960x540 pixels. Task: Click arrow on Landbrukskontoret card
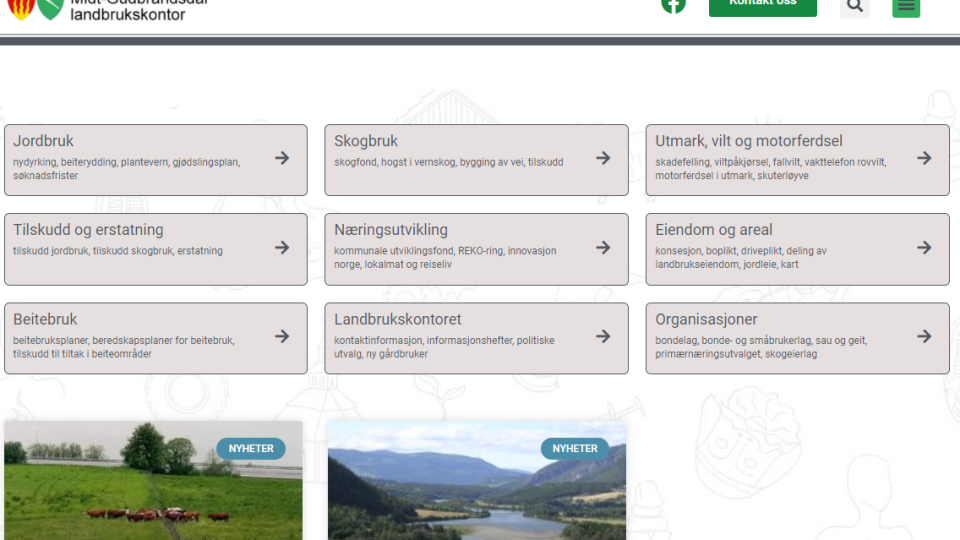pyautogui.click(x=603, y=336)
